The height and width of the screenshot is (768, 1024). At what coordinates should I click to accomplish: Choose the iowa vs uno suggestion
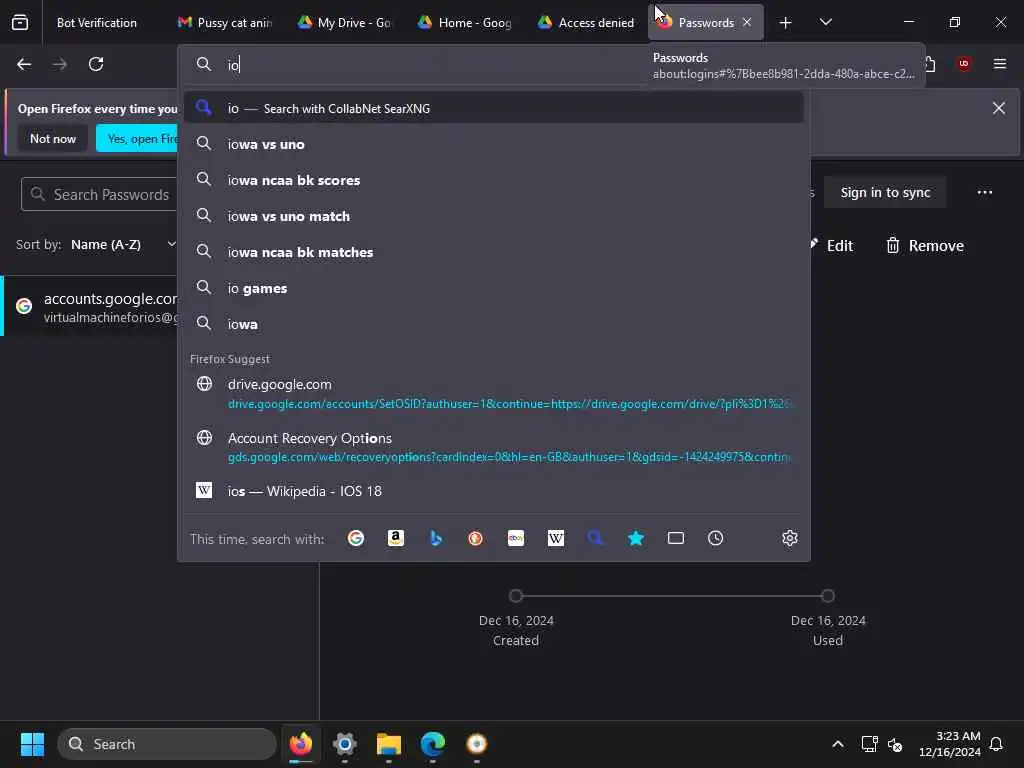pos(494,144)
